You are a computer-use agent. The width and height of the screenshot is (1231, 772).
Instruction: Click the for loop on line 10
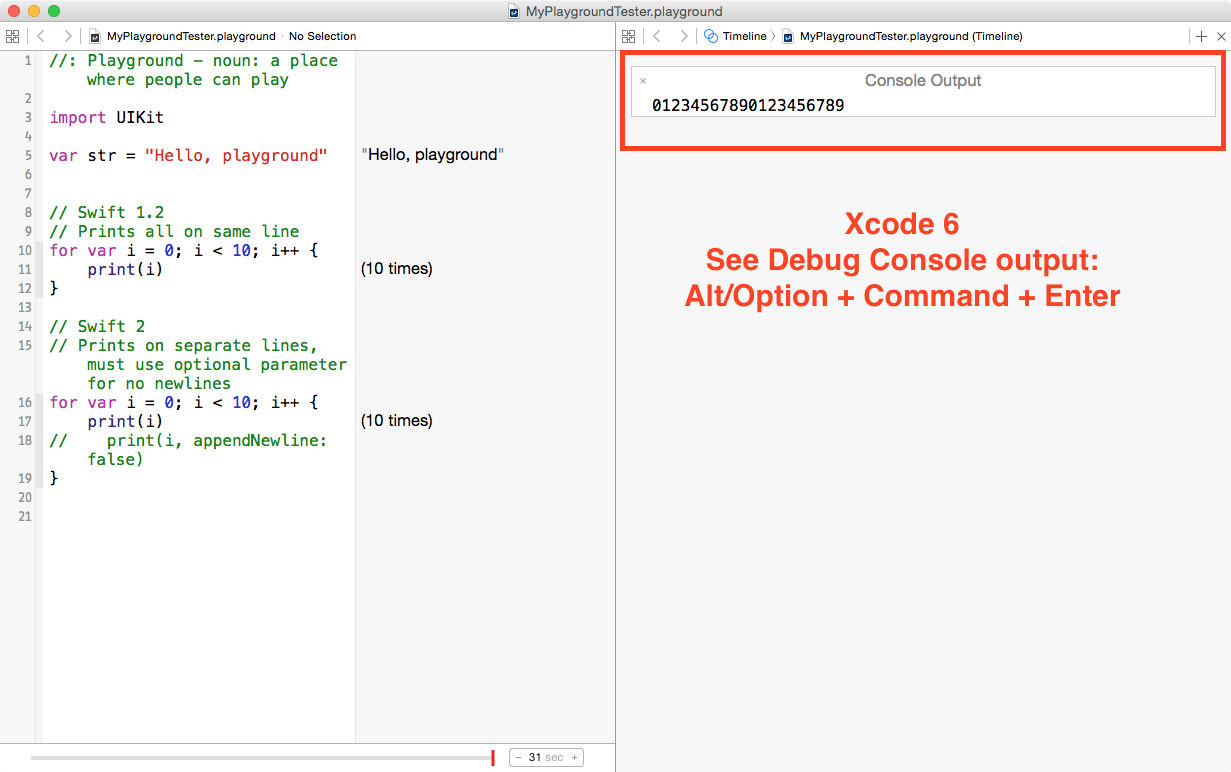tap(184, 250)
